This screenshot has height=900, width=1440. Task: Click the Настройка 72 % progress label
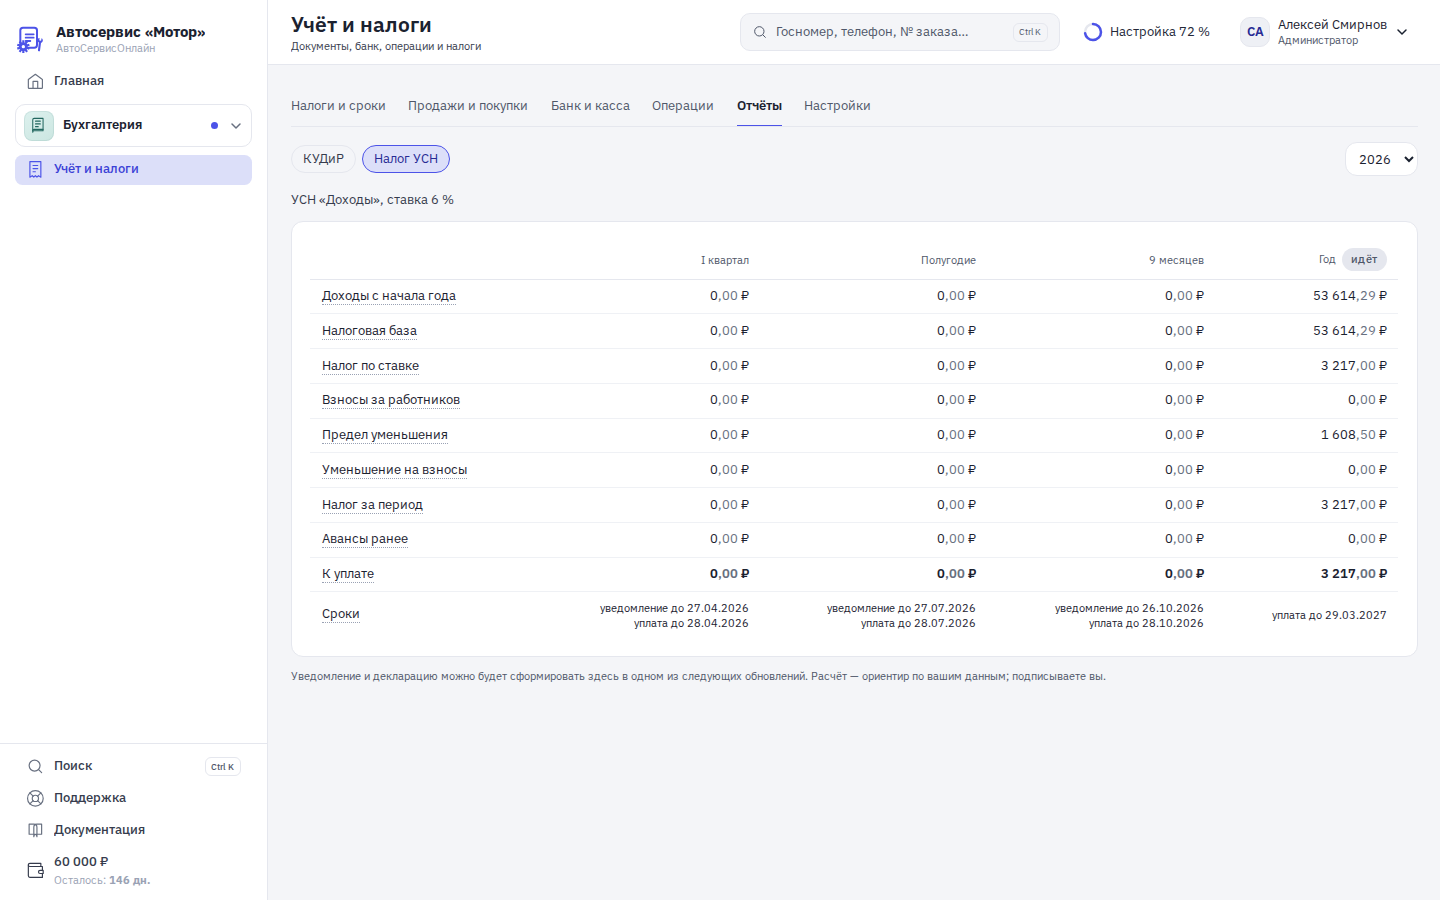pos(1160,32)
